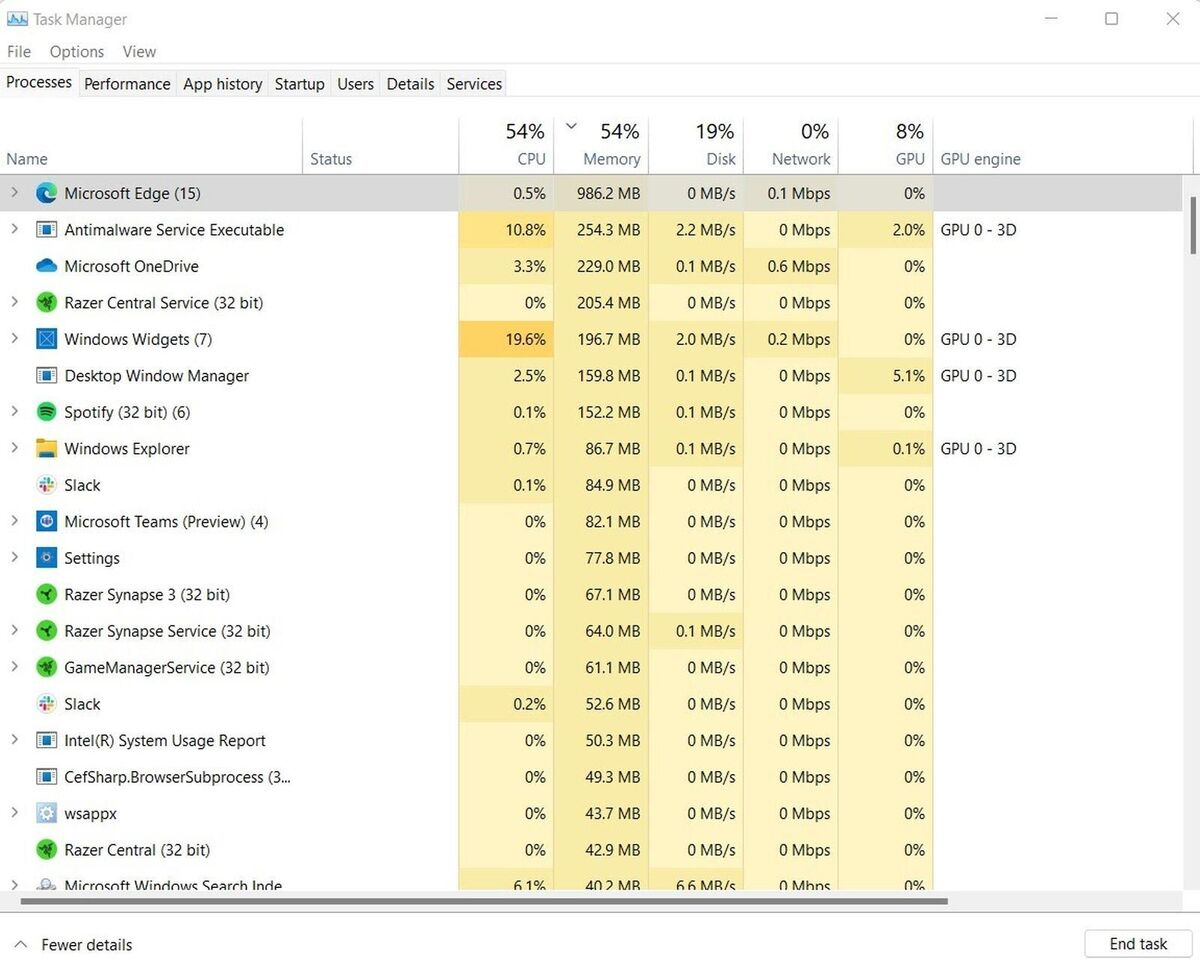Sort processes by the Disk column

[696, 145]
